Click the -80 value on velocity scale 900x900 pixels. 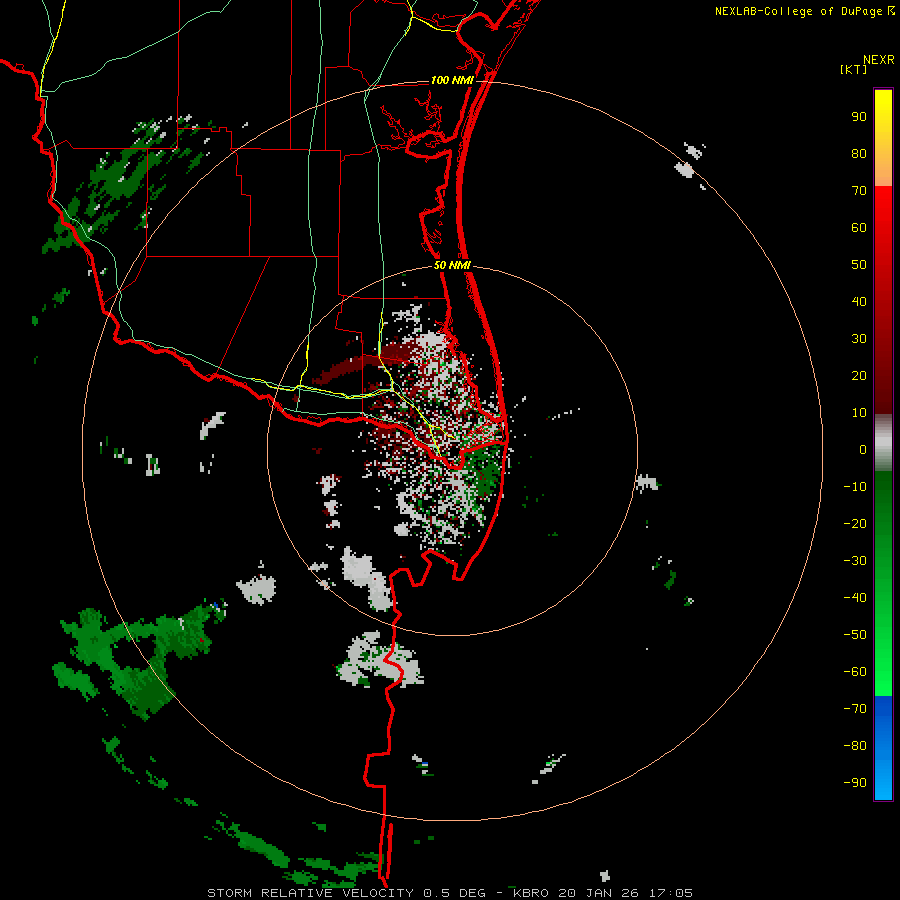(x=855, y=746)
